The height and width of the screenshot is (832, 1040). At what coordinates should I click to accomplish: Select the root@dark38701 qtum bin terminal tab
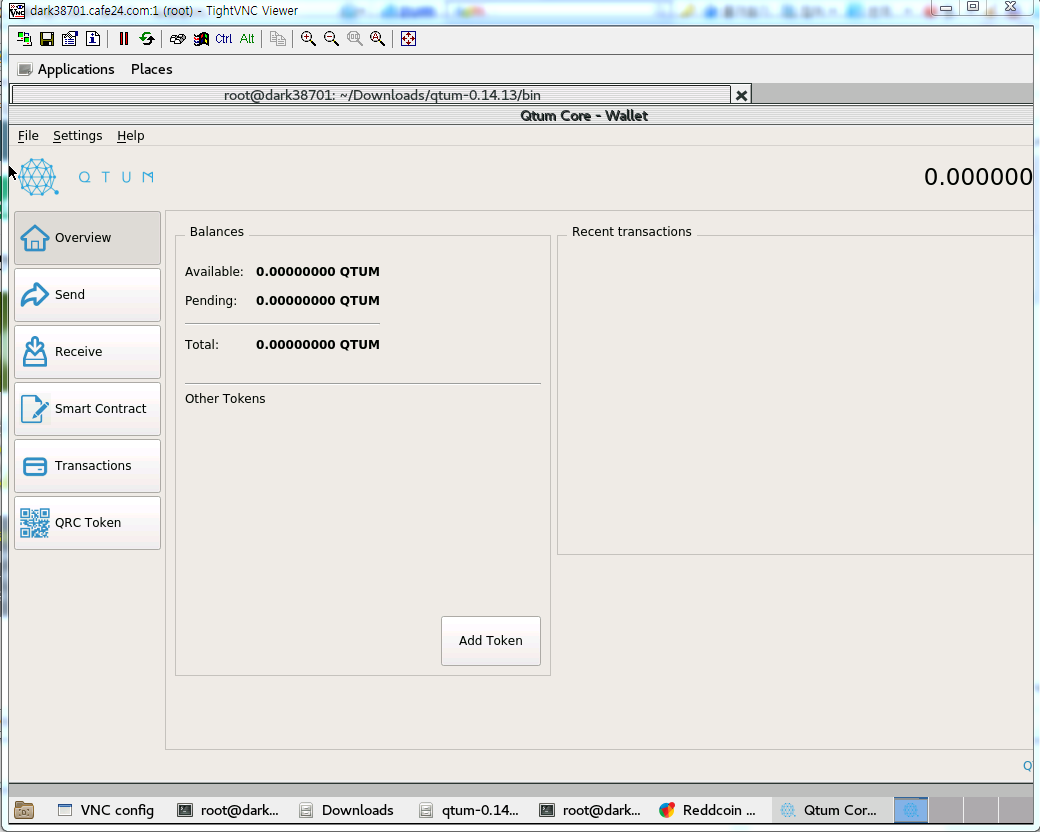(x=371, y=95)
